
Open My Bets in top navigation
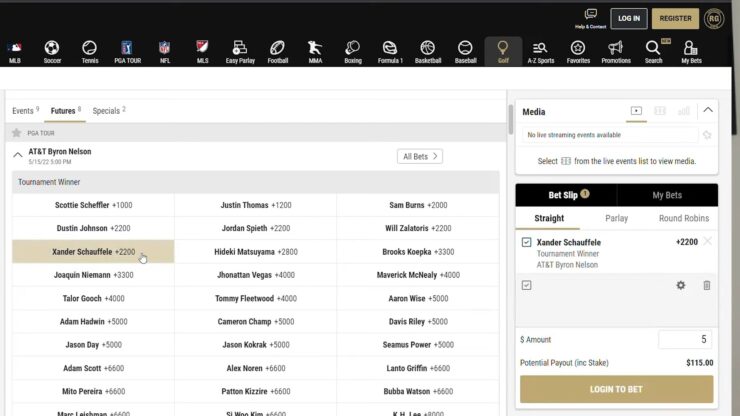(x=691, y=52)
